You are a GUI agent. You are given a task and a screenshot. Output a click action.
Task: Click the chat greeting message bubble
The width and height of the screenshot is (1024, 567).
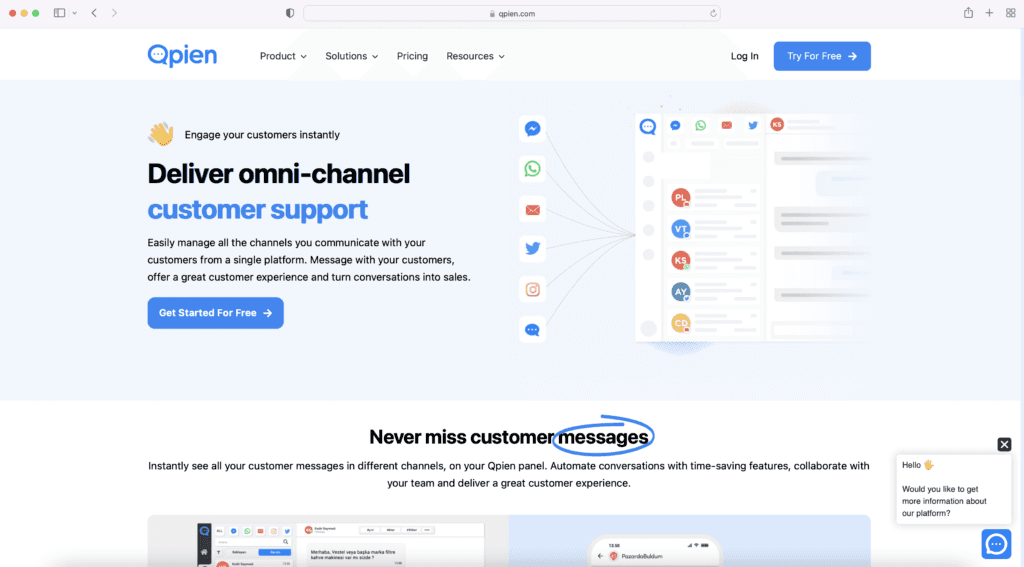(953, 489)
